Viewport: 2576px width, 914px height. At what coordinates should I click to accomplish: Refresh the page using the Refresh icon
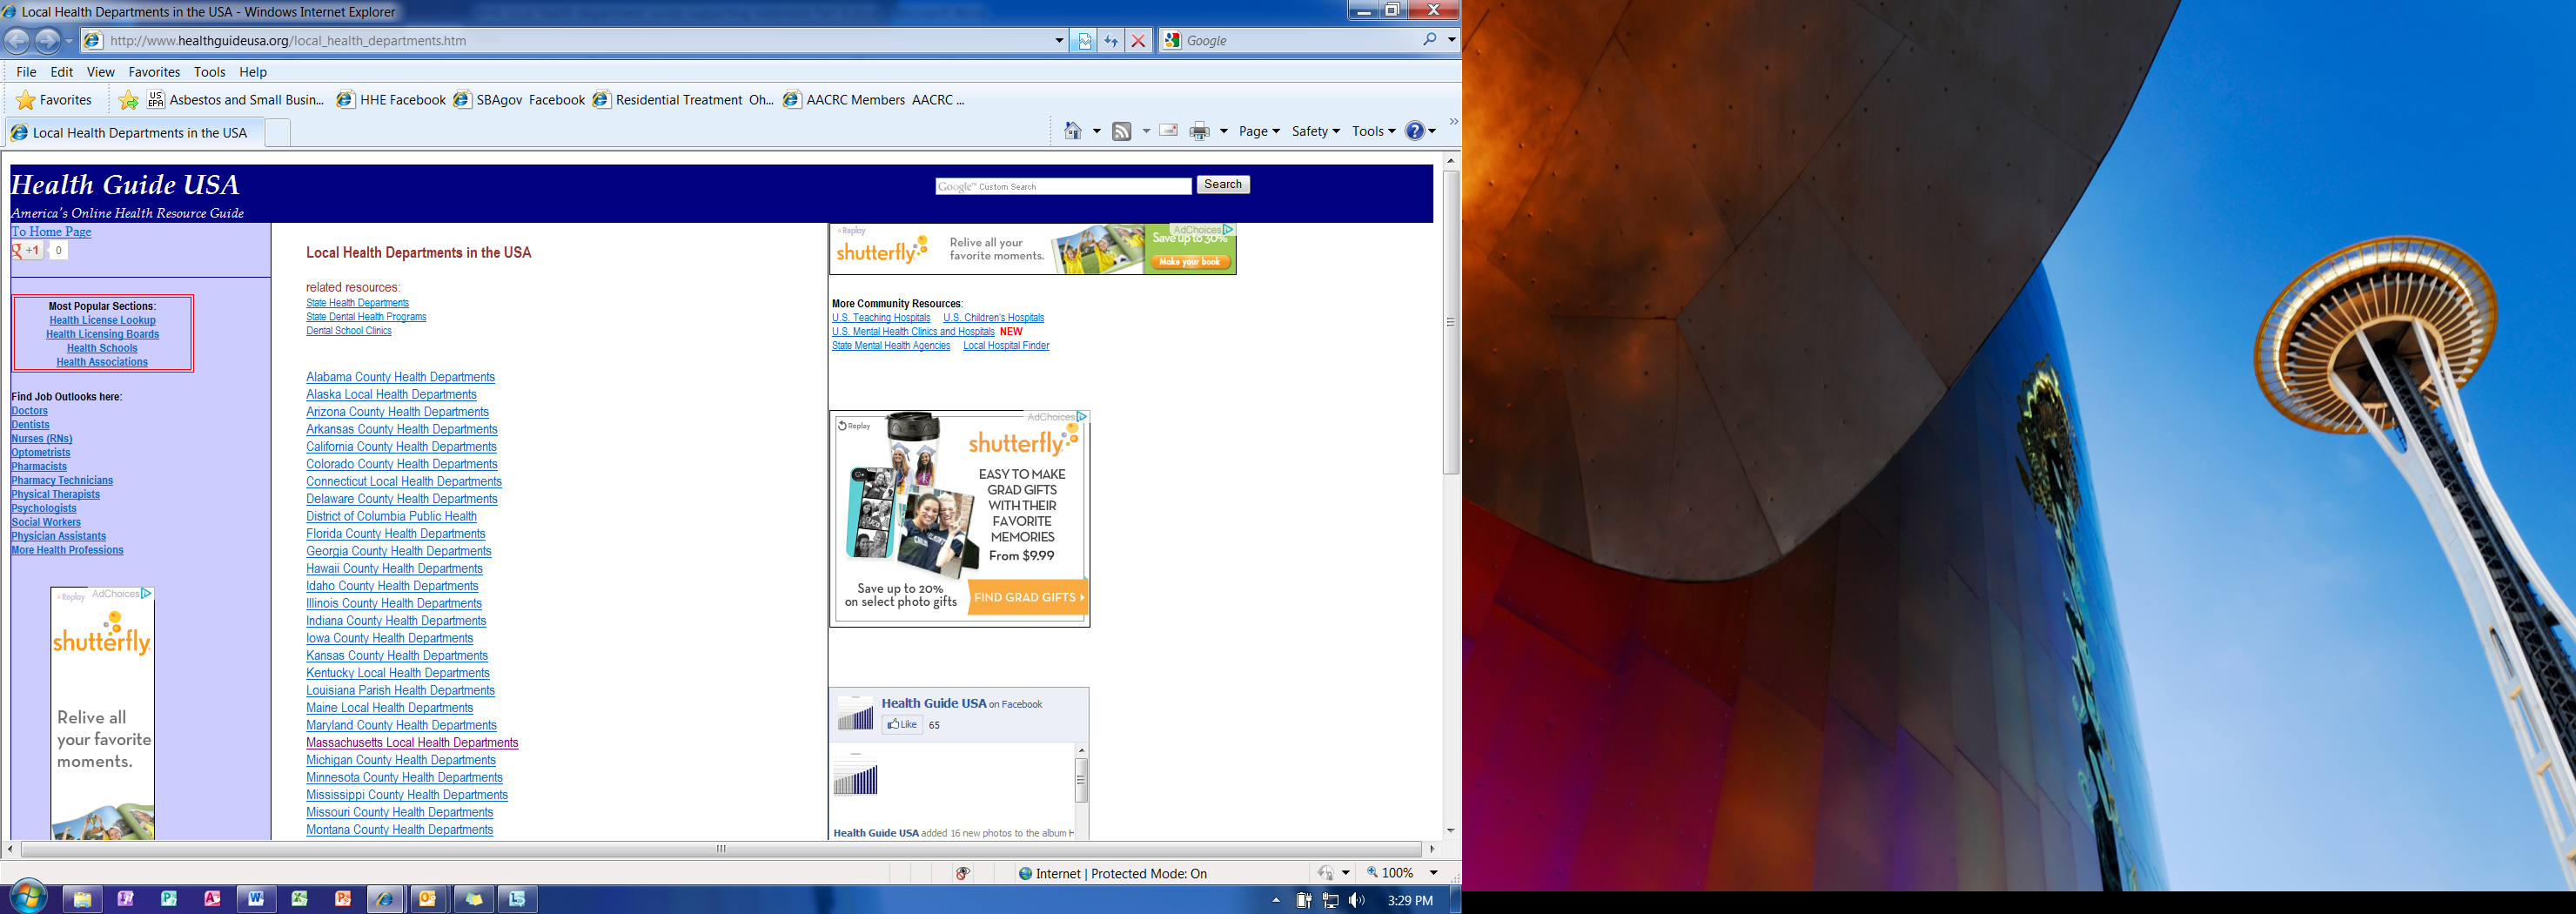pos(1111,41)
